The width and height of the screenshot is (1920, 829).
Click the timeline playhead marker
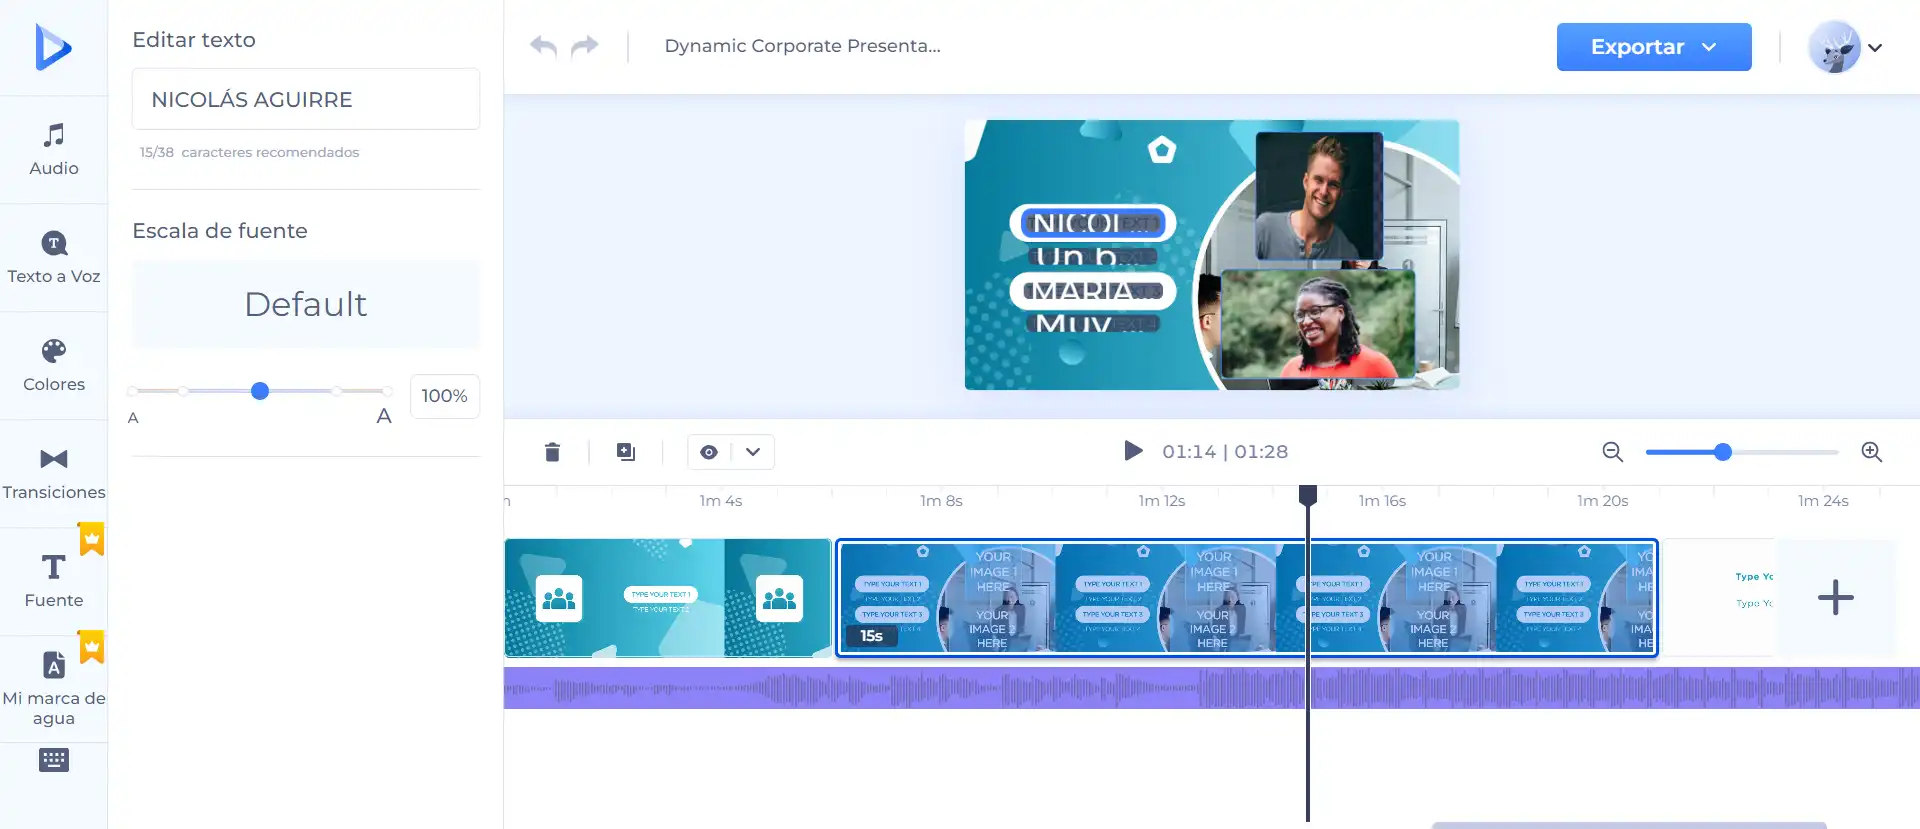1308,495
